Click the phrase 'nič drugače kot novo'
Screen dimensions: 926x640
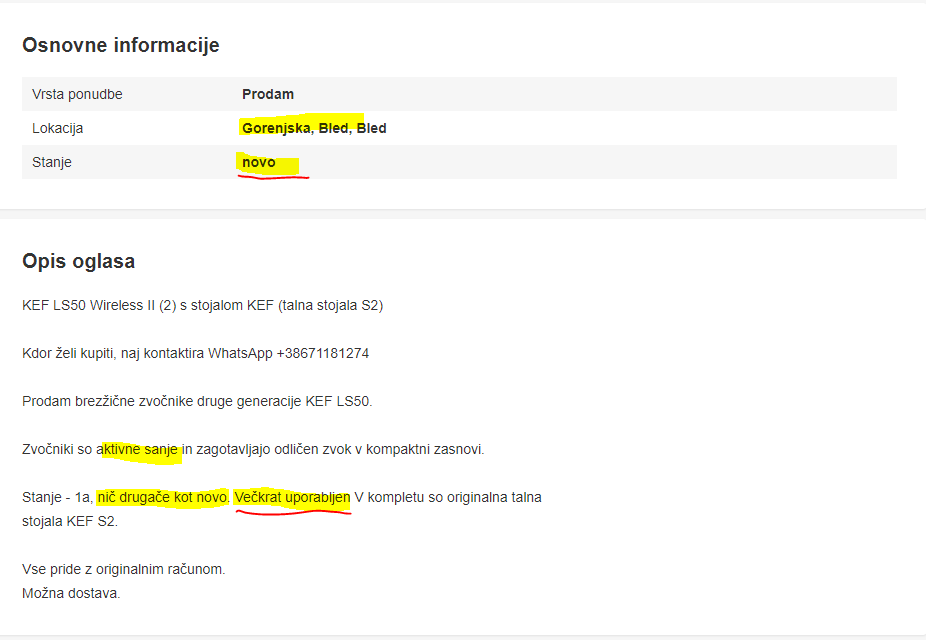click(162, 497)
